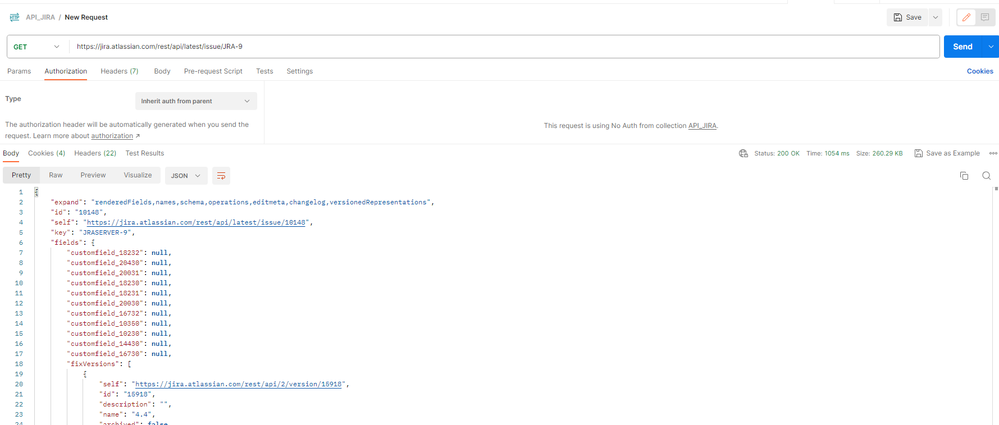999x425 pixels.
Task: Select the response Body tab
Action: click(11, 154)
